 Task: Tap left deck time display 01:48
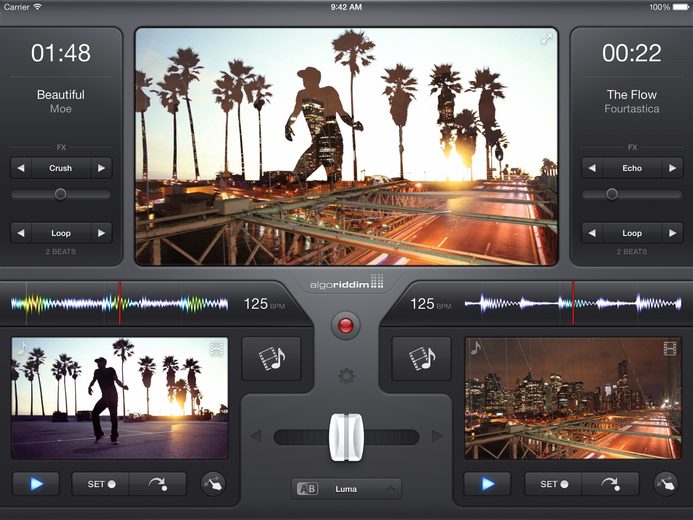[x=61, y=53]
